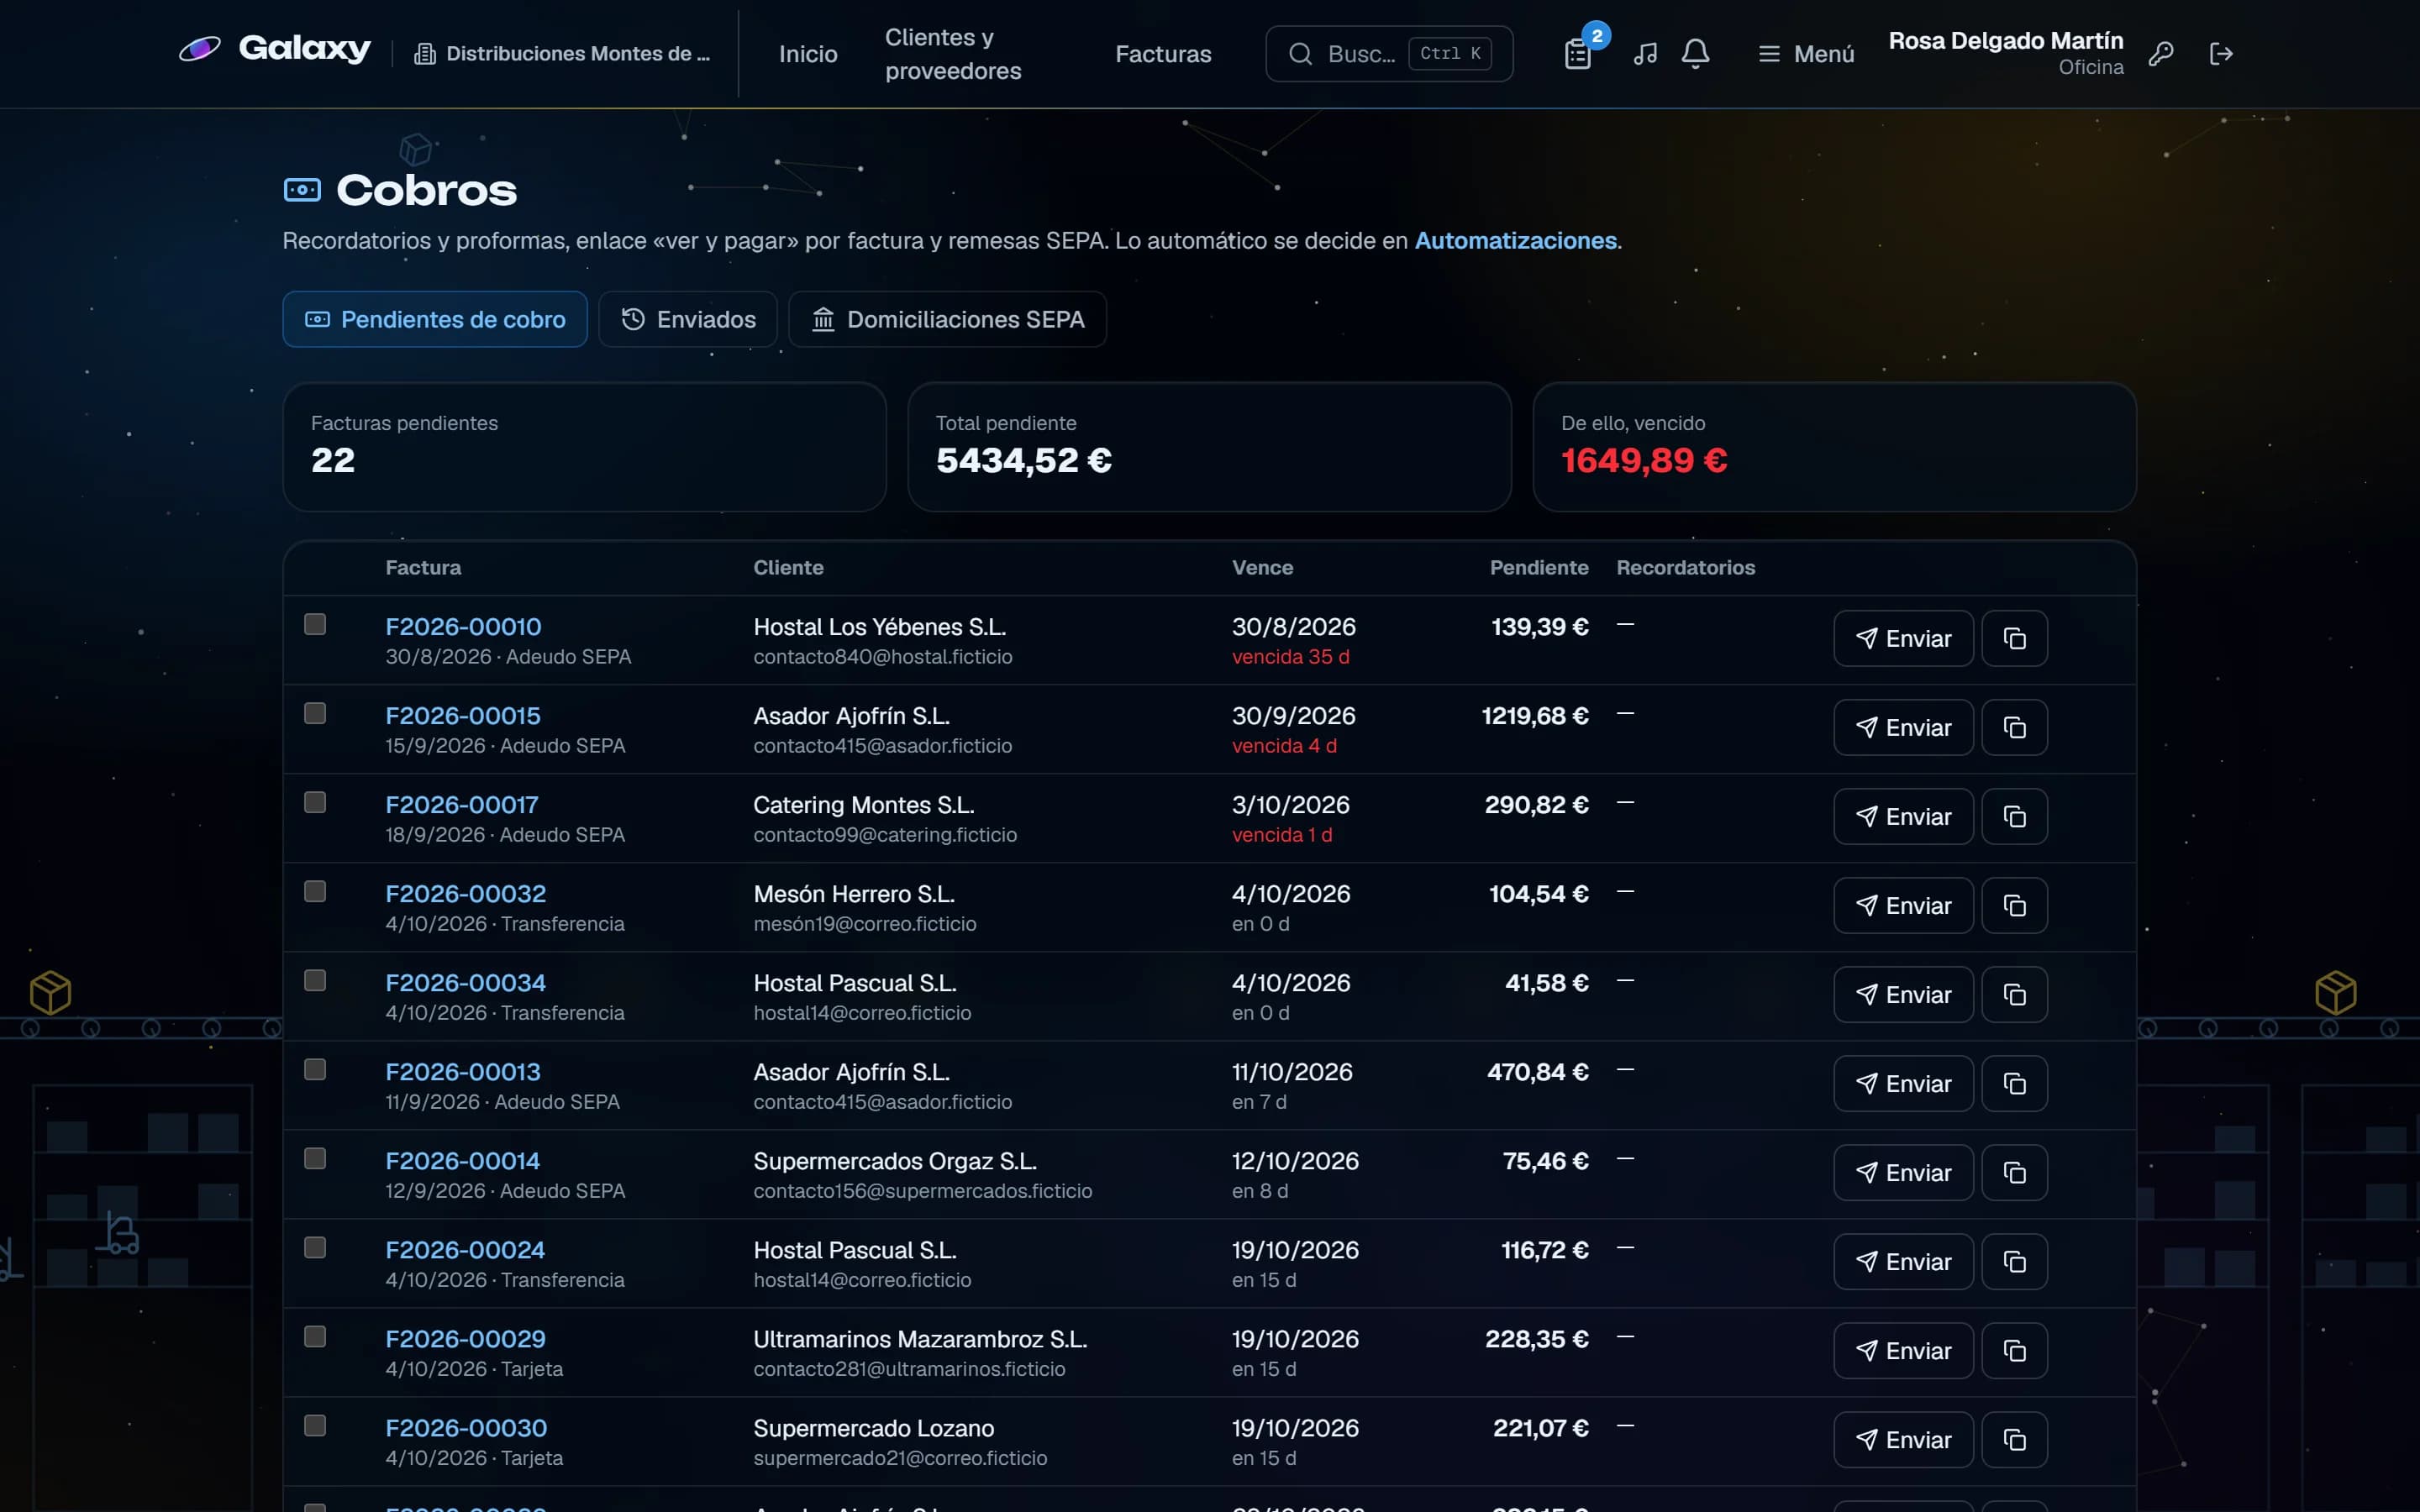Screen dimensions: 2420x1512
Task: Select checkbox for invoice F2026-00010
Action: (315, 624)
